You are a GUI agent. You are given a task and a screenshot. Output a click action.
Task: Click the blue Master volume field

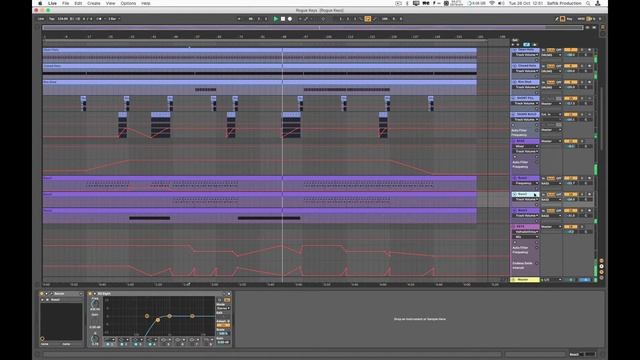585,280
